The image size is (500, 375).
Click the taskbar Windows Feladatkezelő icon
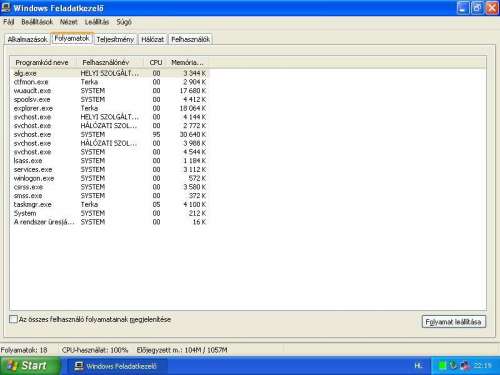[x=79, y=366]
